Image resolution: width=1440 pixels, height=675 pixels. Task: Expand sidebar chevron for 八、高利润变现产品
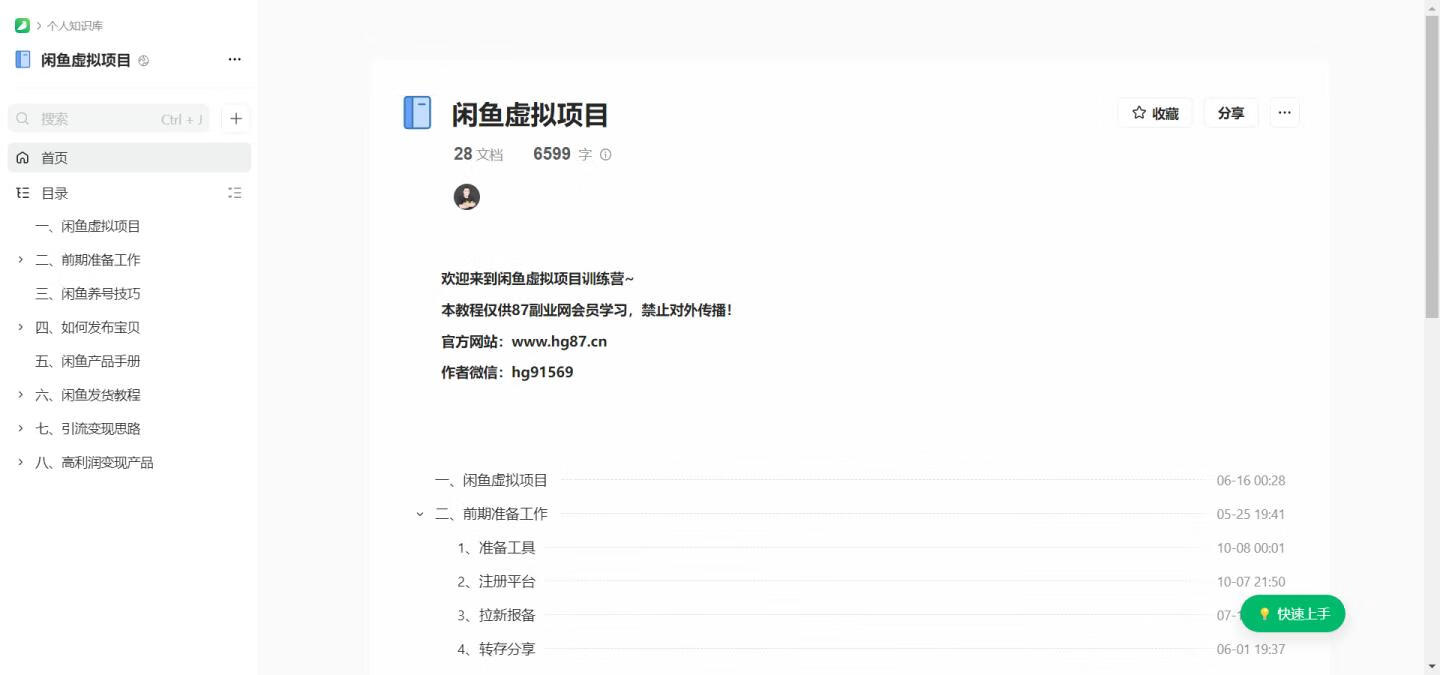(20, 462)
